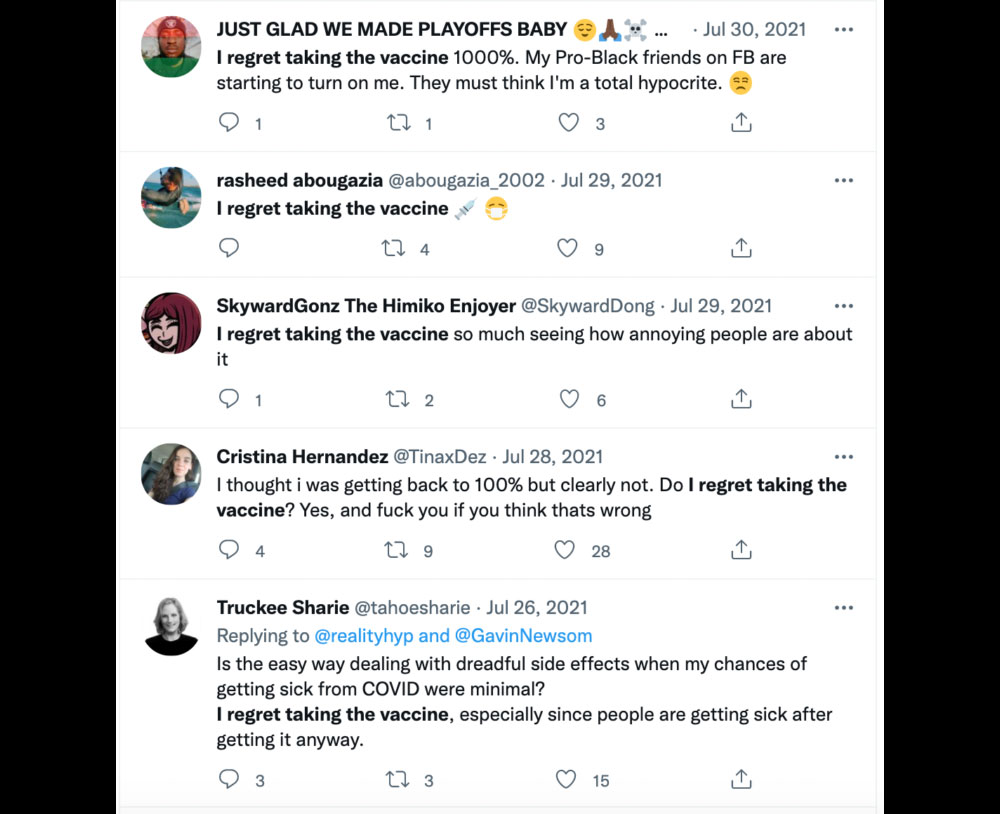
Task: Reply to Cristina Hernandez's tweet
Action: 229,550
